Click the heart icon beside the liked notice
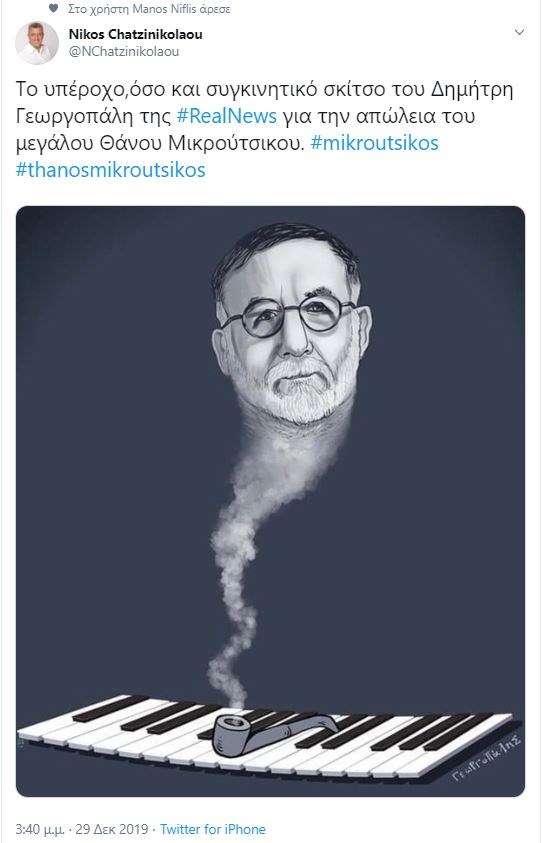The height and width of the screenshot is (843, 543). 53,9
